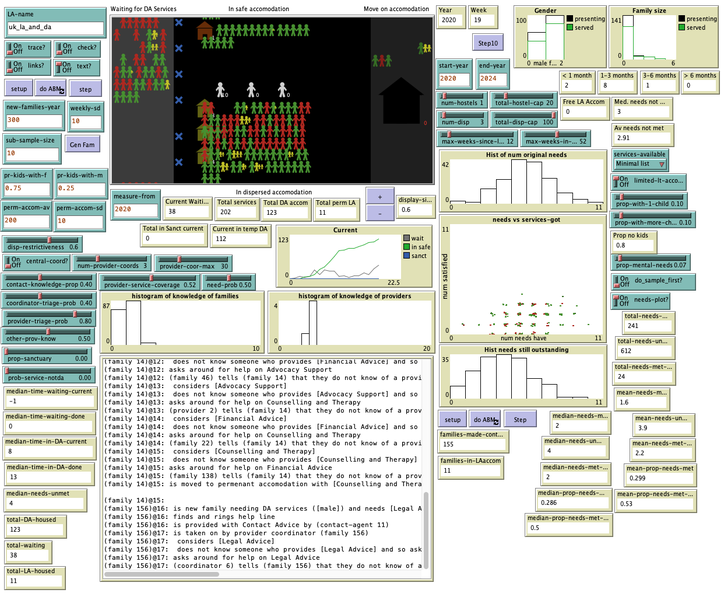Adjust the total-hostel-cap slider
The image size is (724, 600).
pyautogui.click(x=524, y=100)
